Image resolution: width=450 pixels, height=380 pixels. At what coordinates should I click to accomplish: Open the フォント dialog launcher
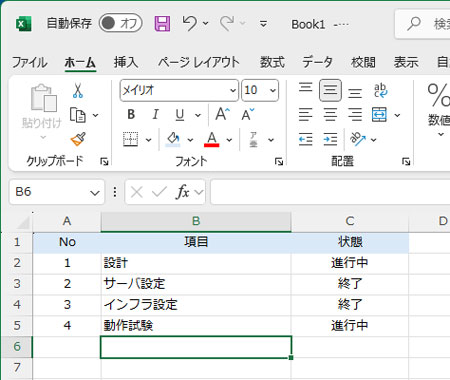click(279, 162)
